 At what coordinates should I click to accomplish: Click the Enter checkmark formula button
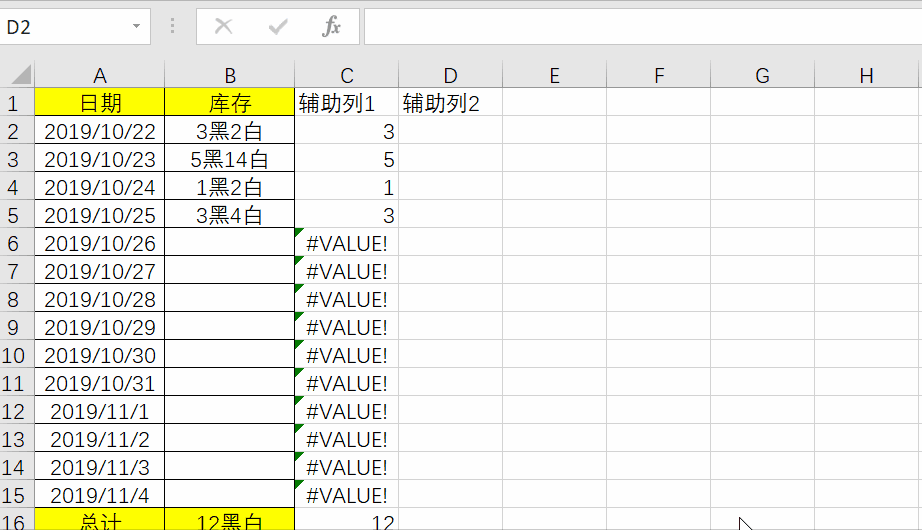[278, 26]
